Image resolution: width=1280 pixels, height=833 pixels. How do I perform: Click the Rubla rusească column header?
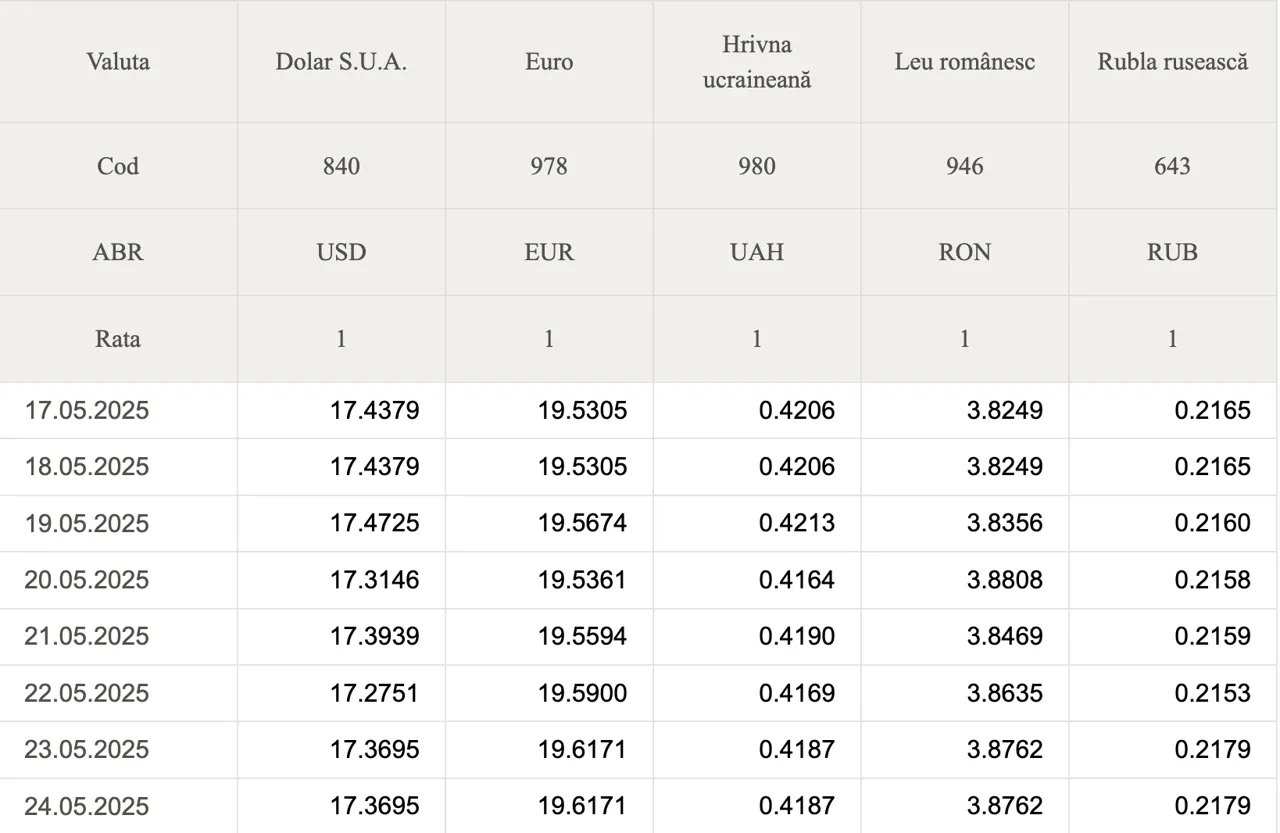pos(1173,62)
